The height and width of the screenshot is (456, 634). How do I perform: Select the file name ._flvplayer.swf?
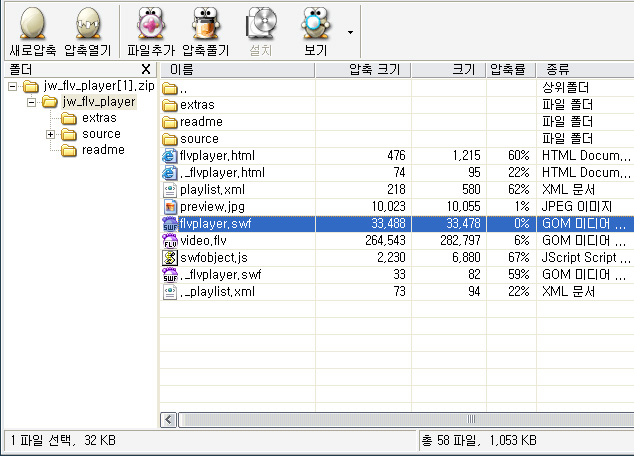tap(221, 274)
